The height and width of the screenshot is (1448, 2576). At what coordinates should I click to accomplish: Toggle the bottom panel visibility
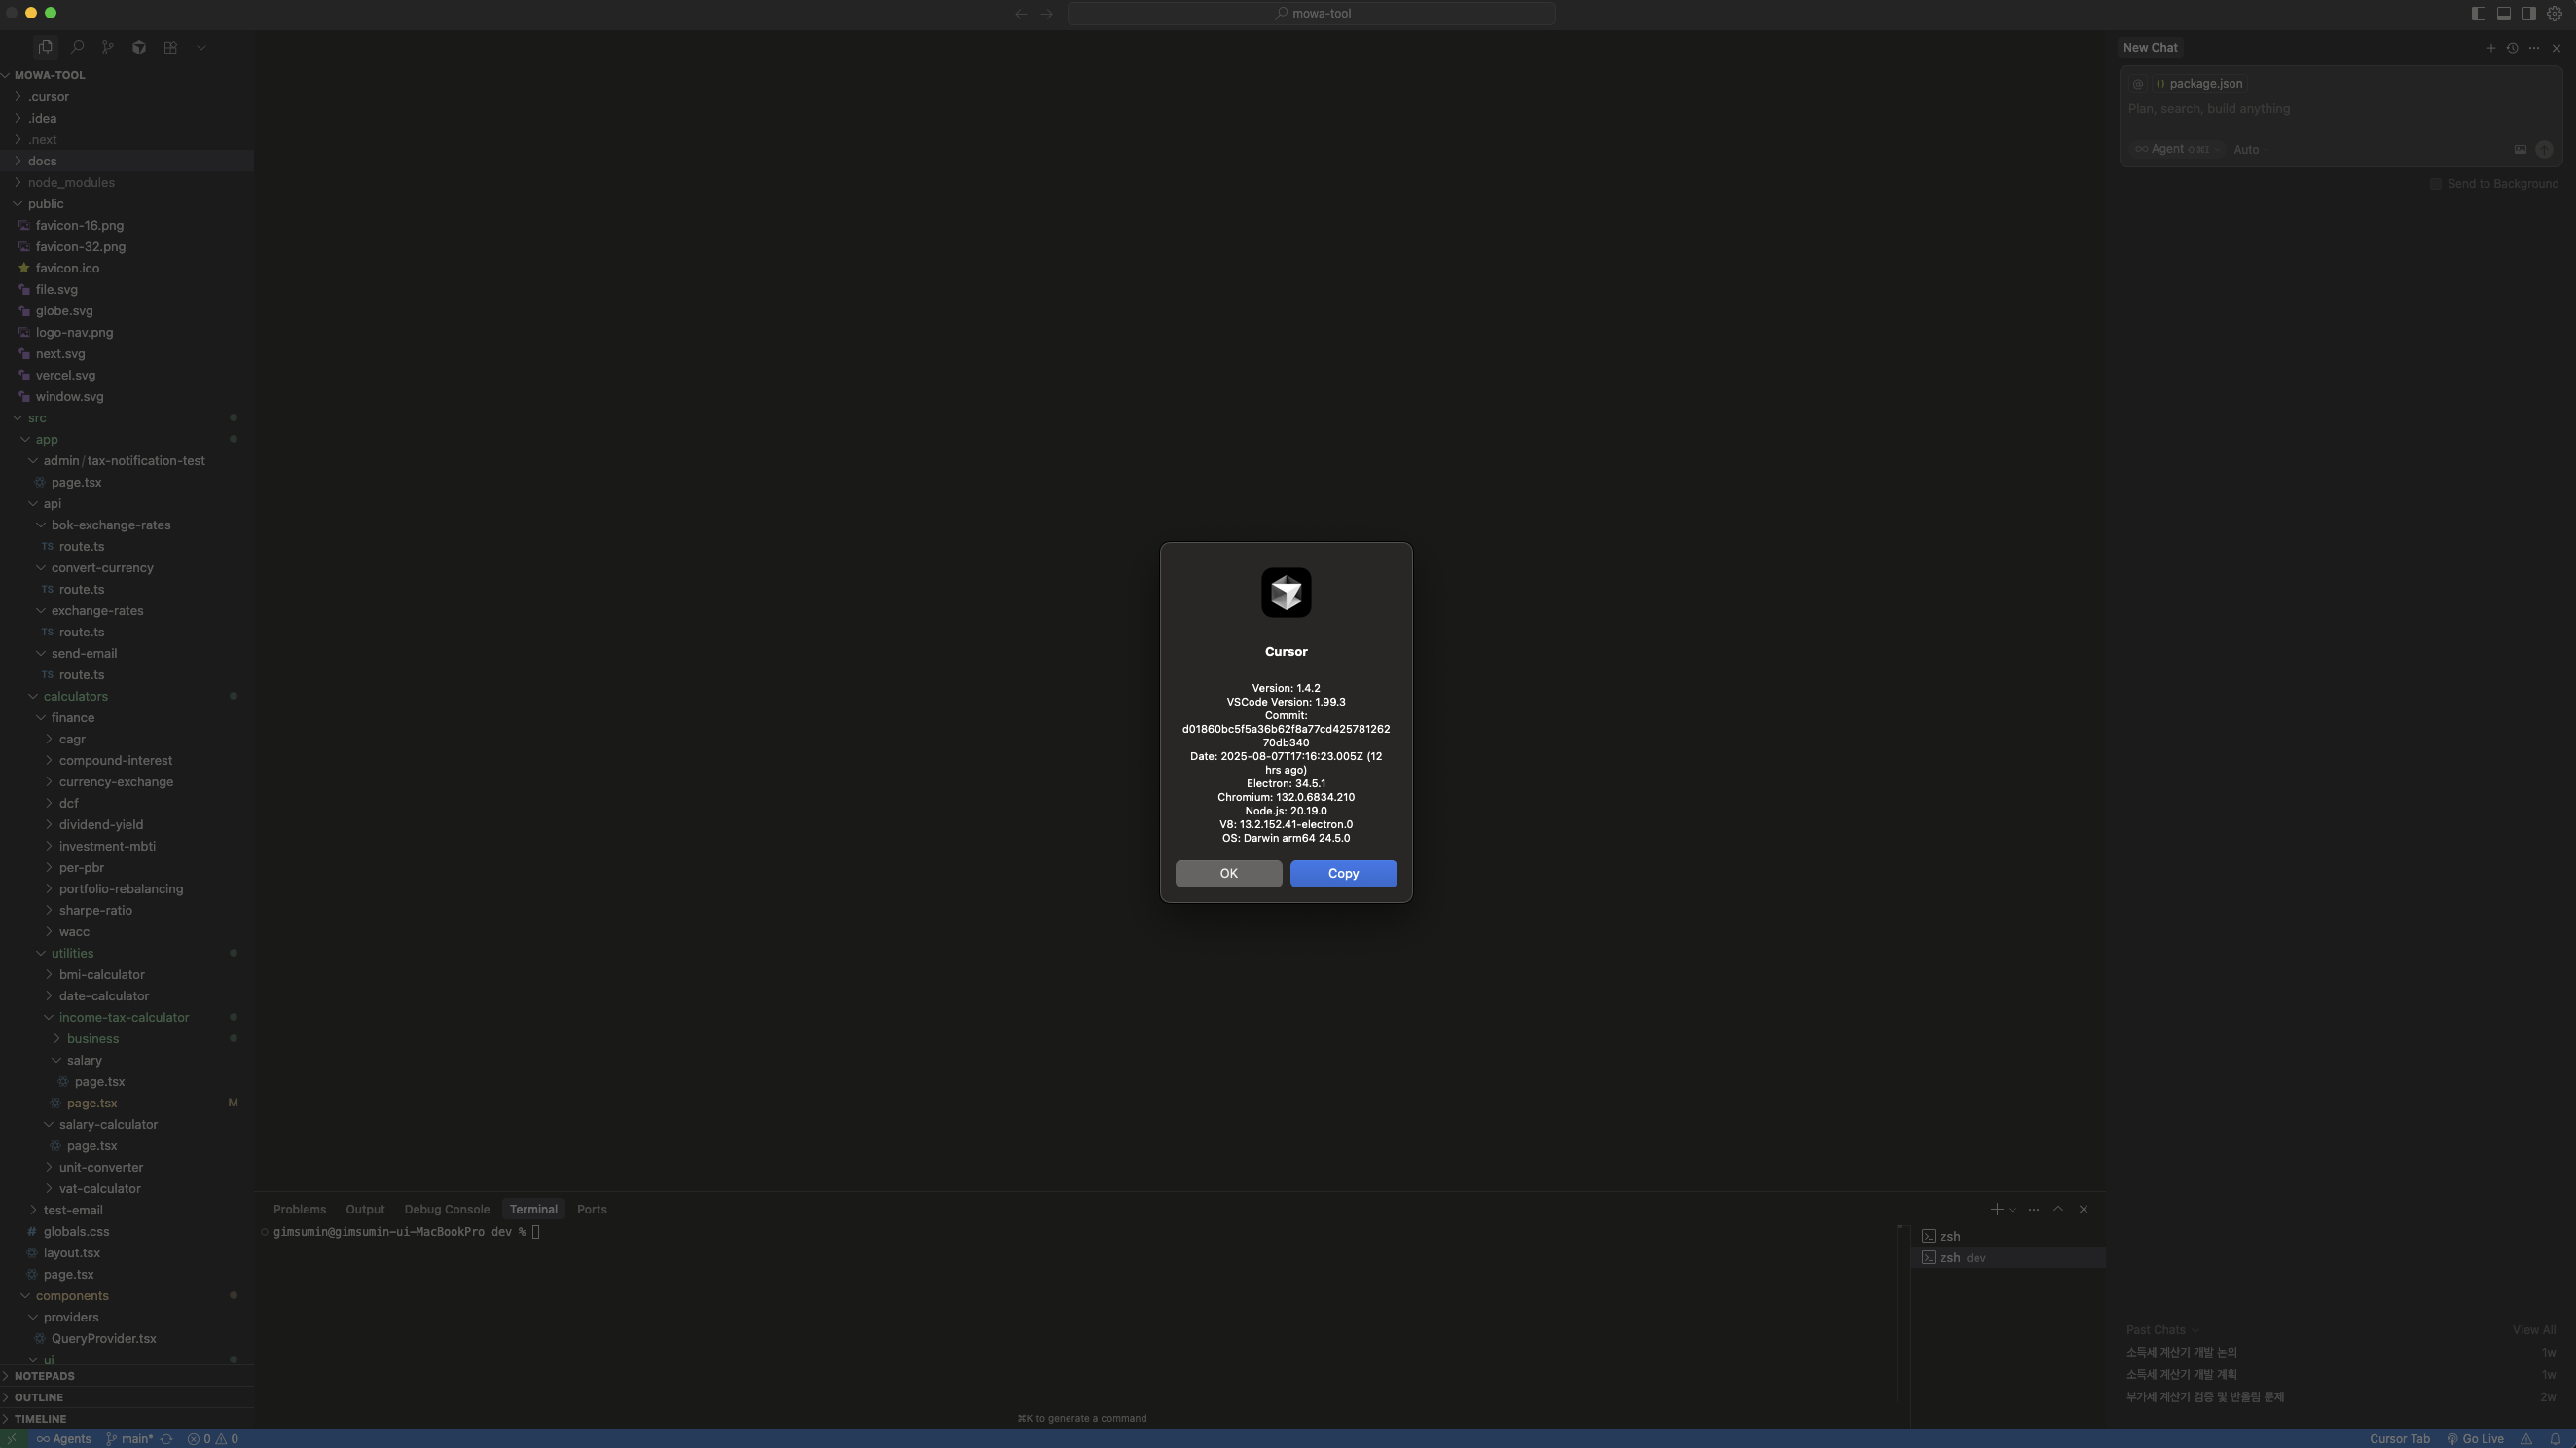(2504, 13)
